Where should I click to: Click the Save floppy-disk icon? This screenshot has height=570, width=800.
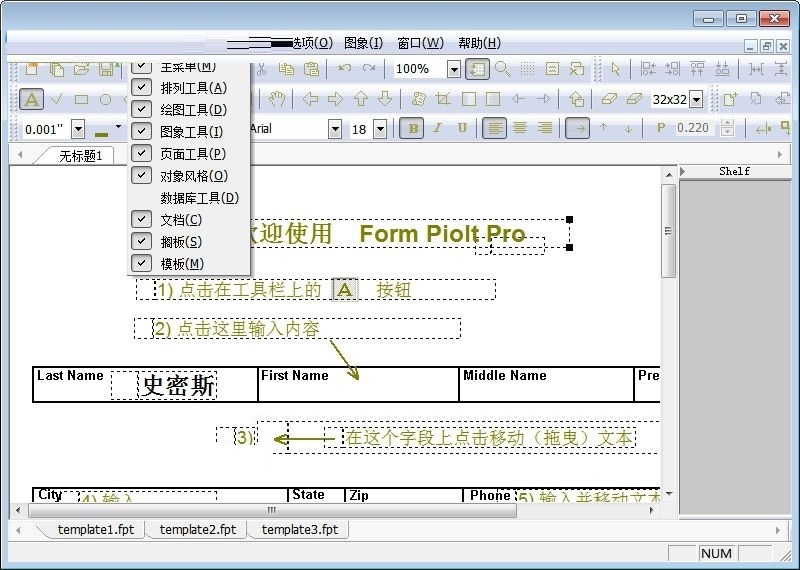tap(107, 69)
